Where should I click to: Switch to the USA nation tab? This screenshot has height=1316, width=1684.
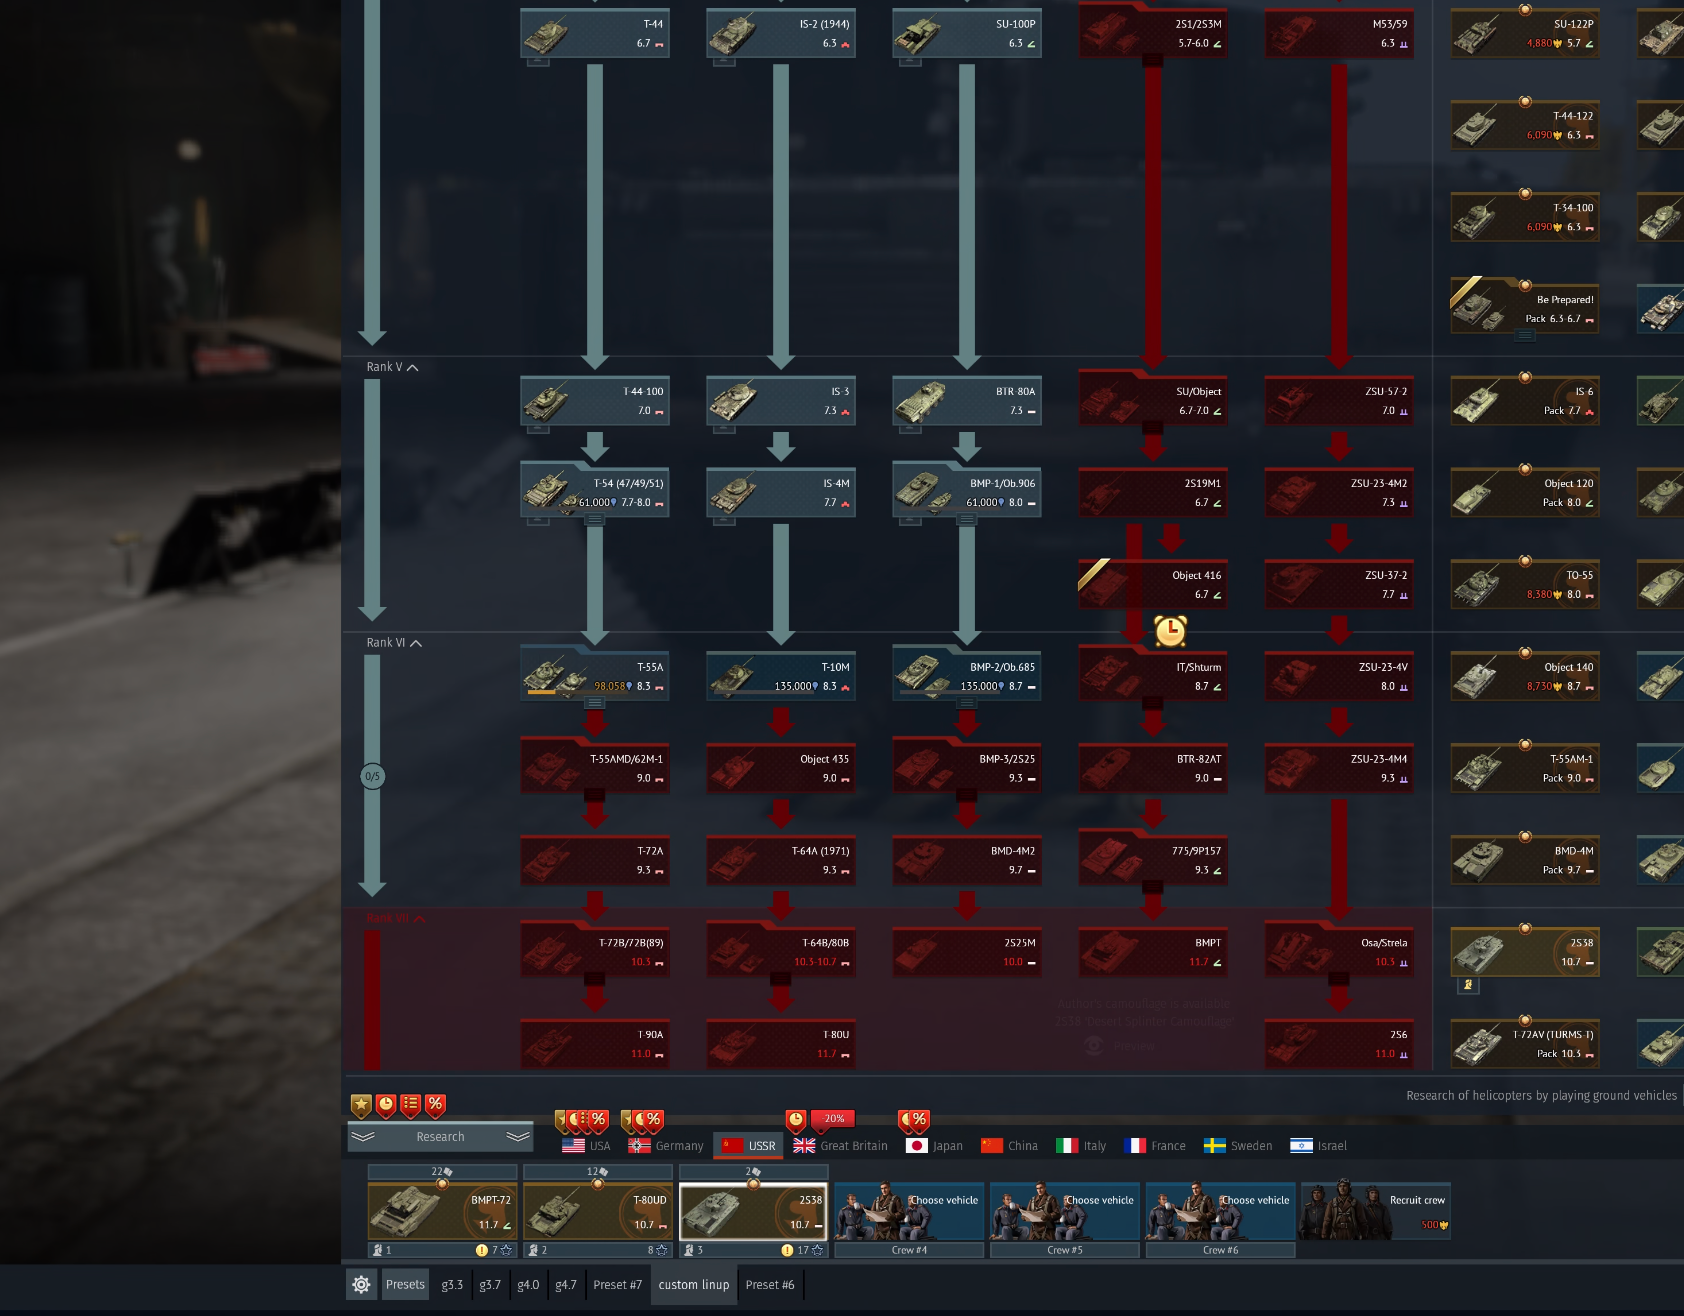(x=587, y=1146)
